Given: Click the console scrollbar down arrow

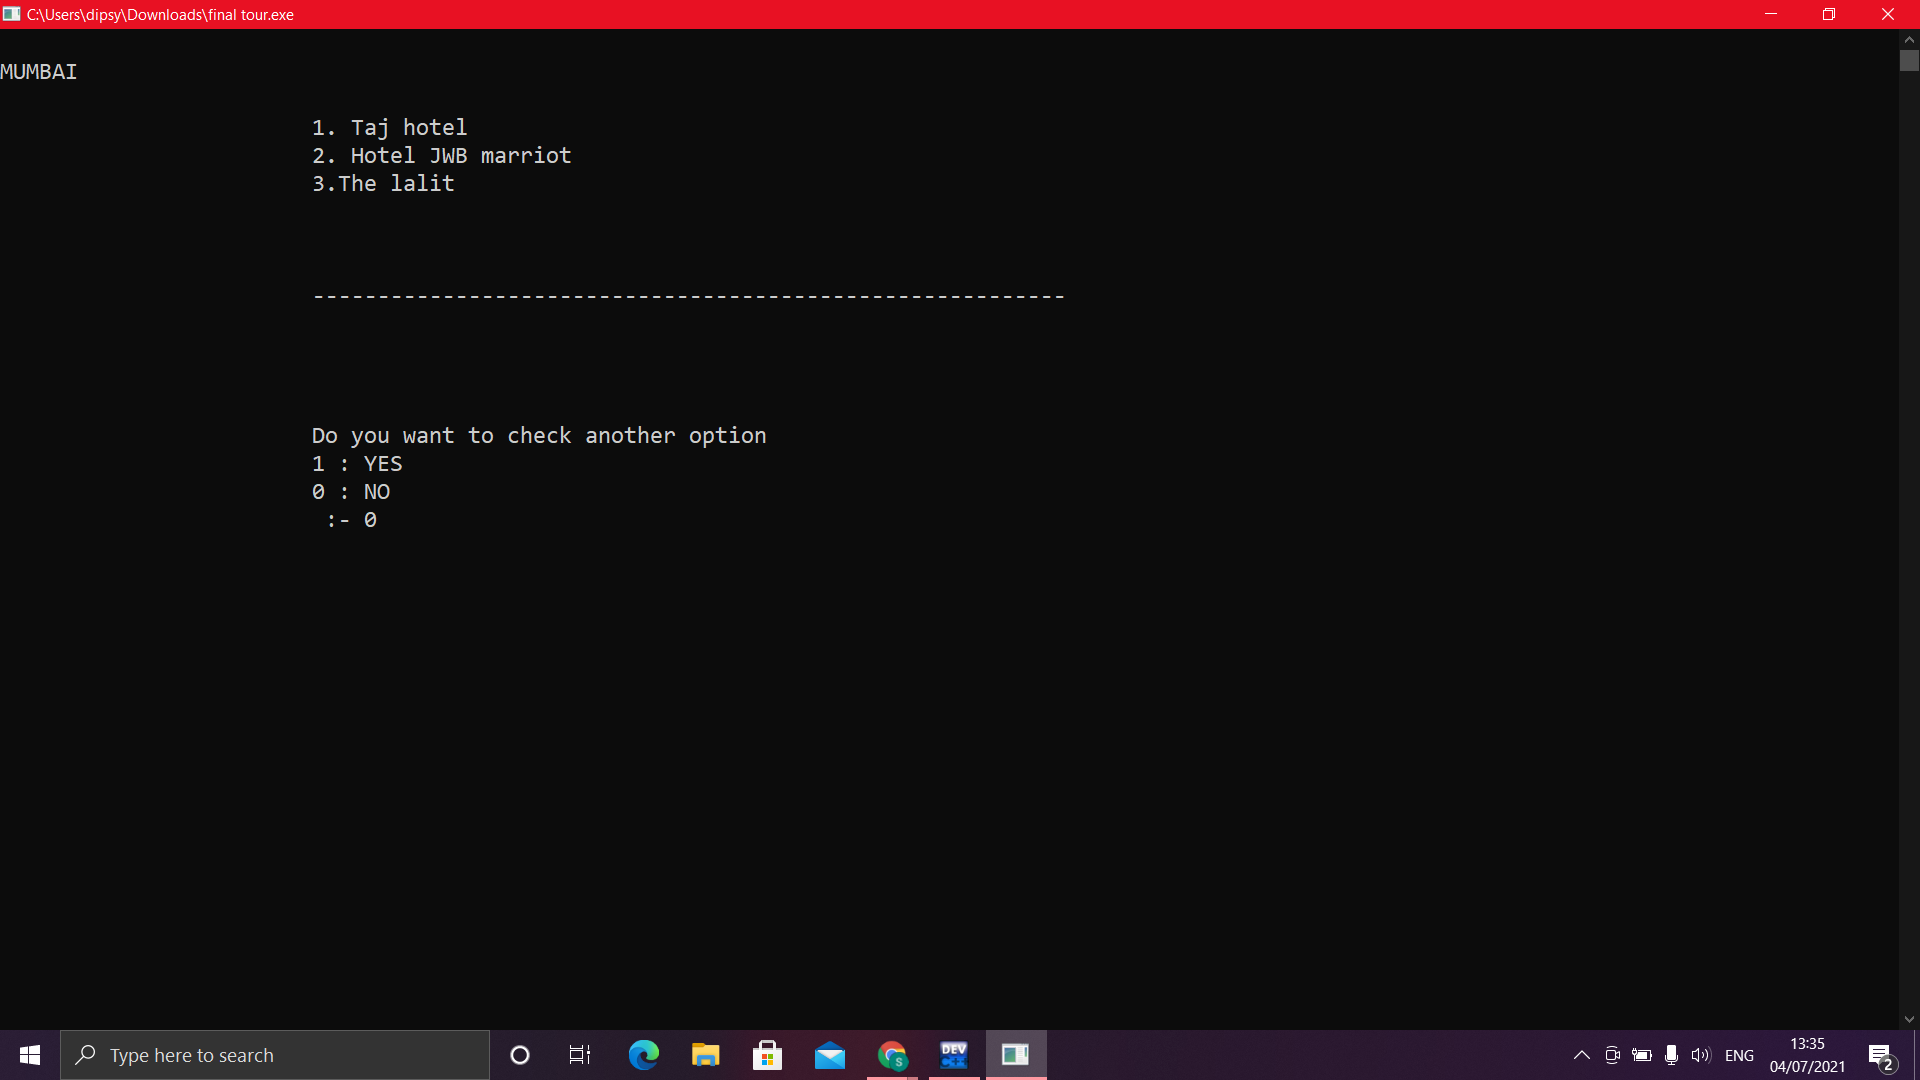Looking at the screenshot, I should pyautogui.click(x=1909, y=1019).
